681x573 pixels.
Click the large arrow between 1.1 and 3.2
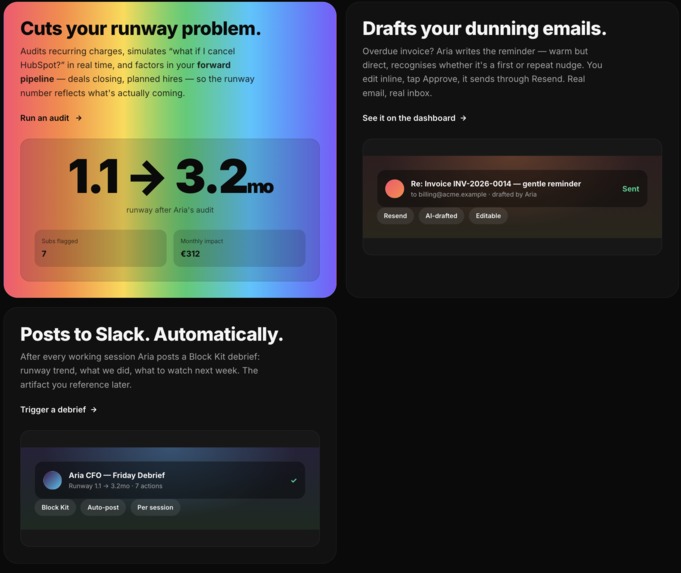[147, 177]
